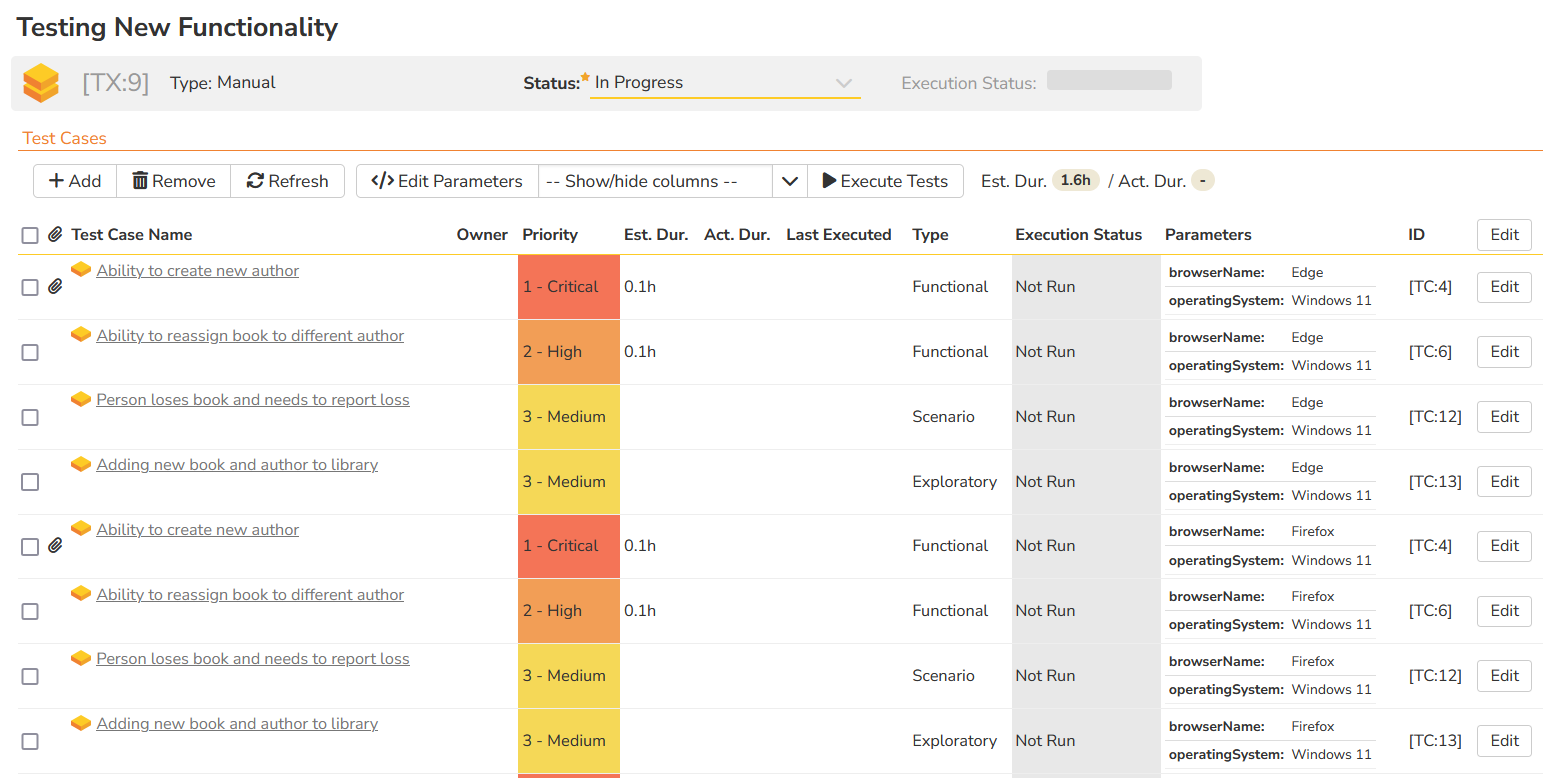
Task: Toggle the select-all checkbox in the table header
Action: point(30,235)
